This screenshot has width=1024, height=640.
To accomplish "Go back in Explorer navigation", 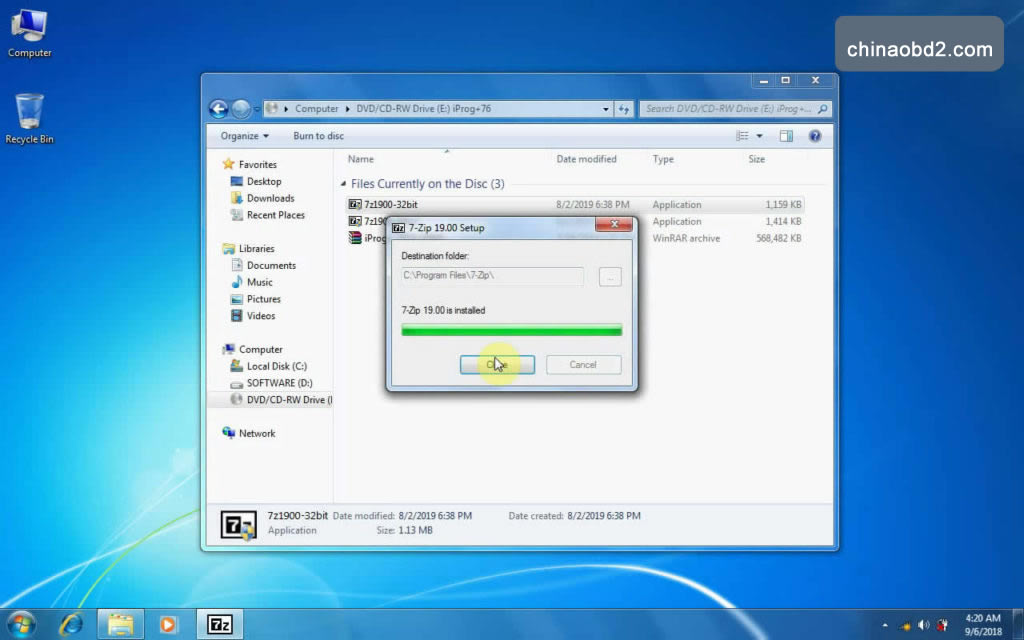I will [219, 108].
